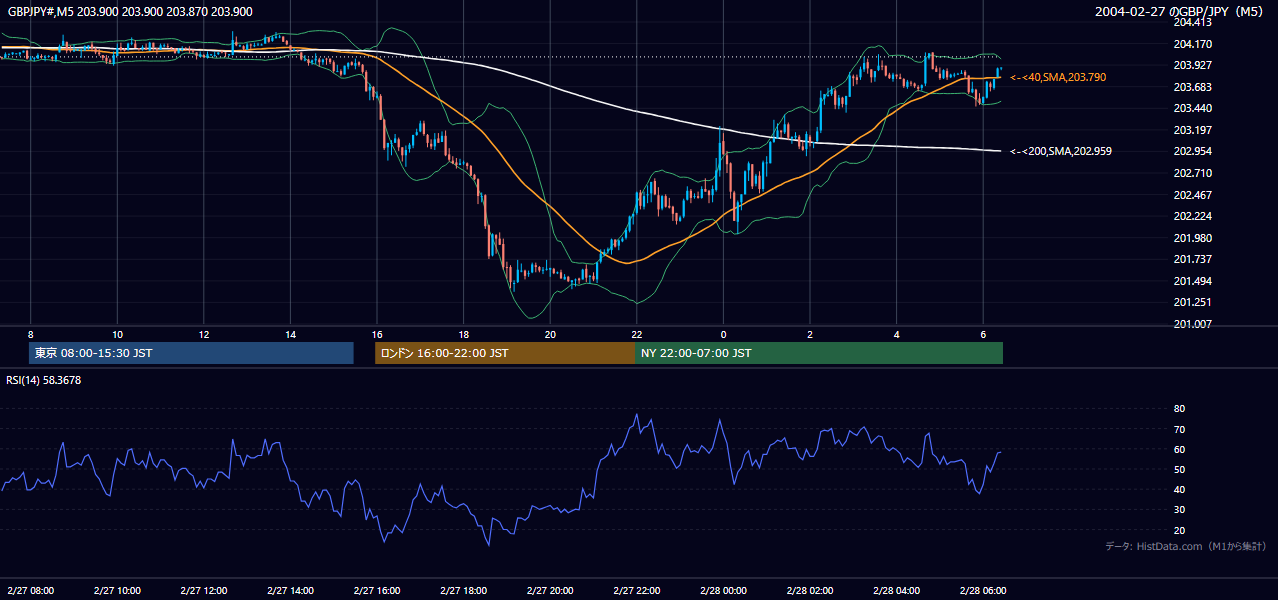Click hour label 0 under the price chart
This screenshot has height=600, width=1278.
pos(723,334)
